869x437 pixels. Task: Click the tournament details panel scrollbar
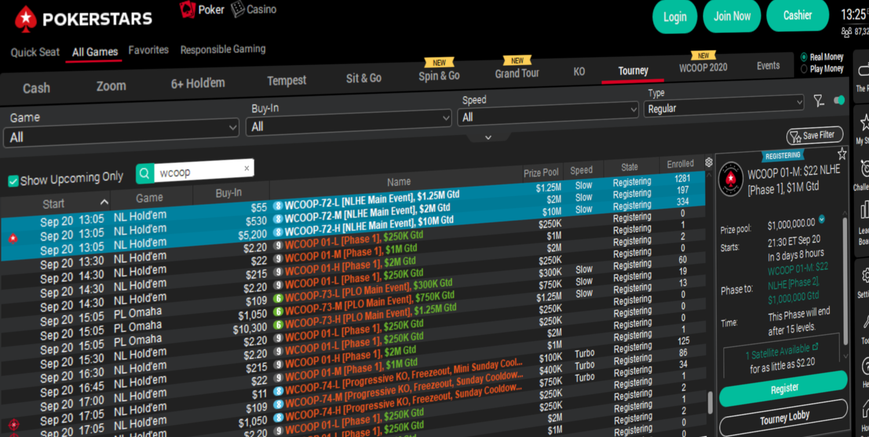click(x=845, y=280)
